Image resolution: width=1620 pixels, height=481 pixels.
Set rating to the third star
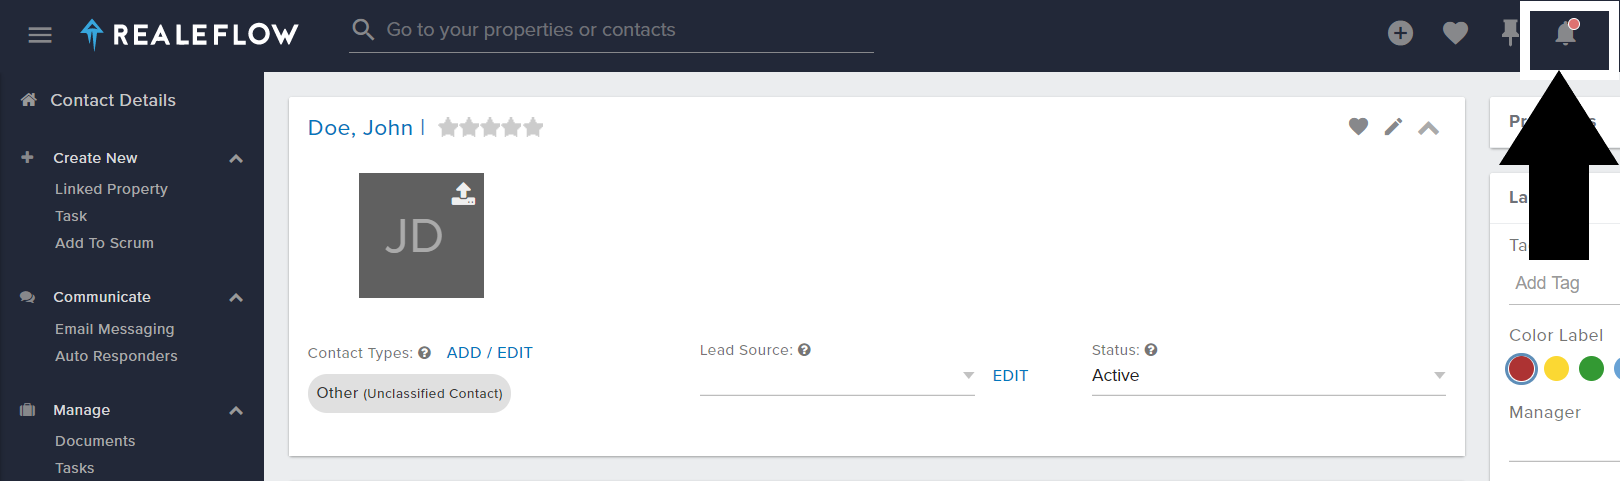click(x=491, y=127)
